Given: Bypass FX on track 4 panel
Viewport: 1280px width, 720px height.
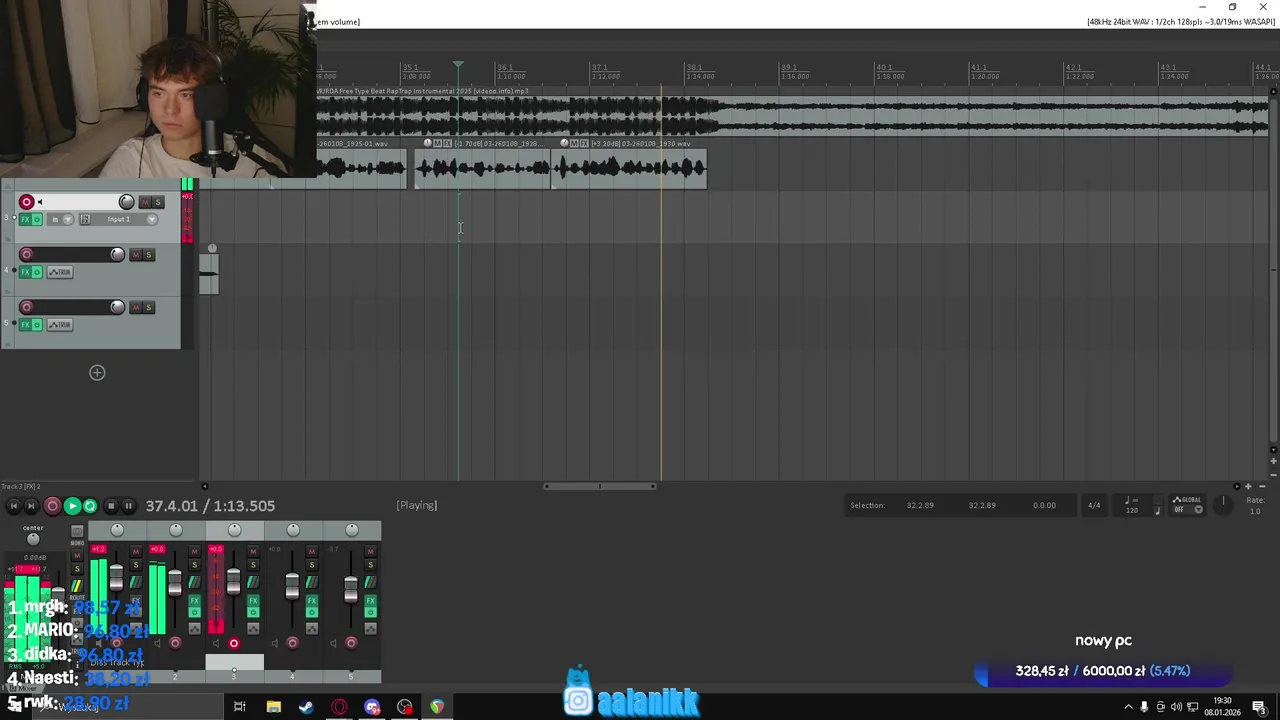Looking at the screenshot, I should click(37, 272).
